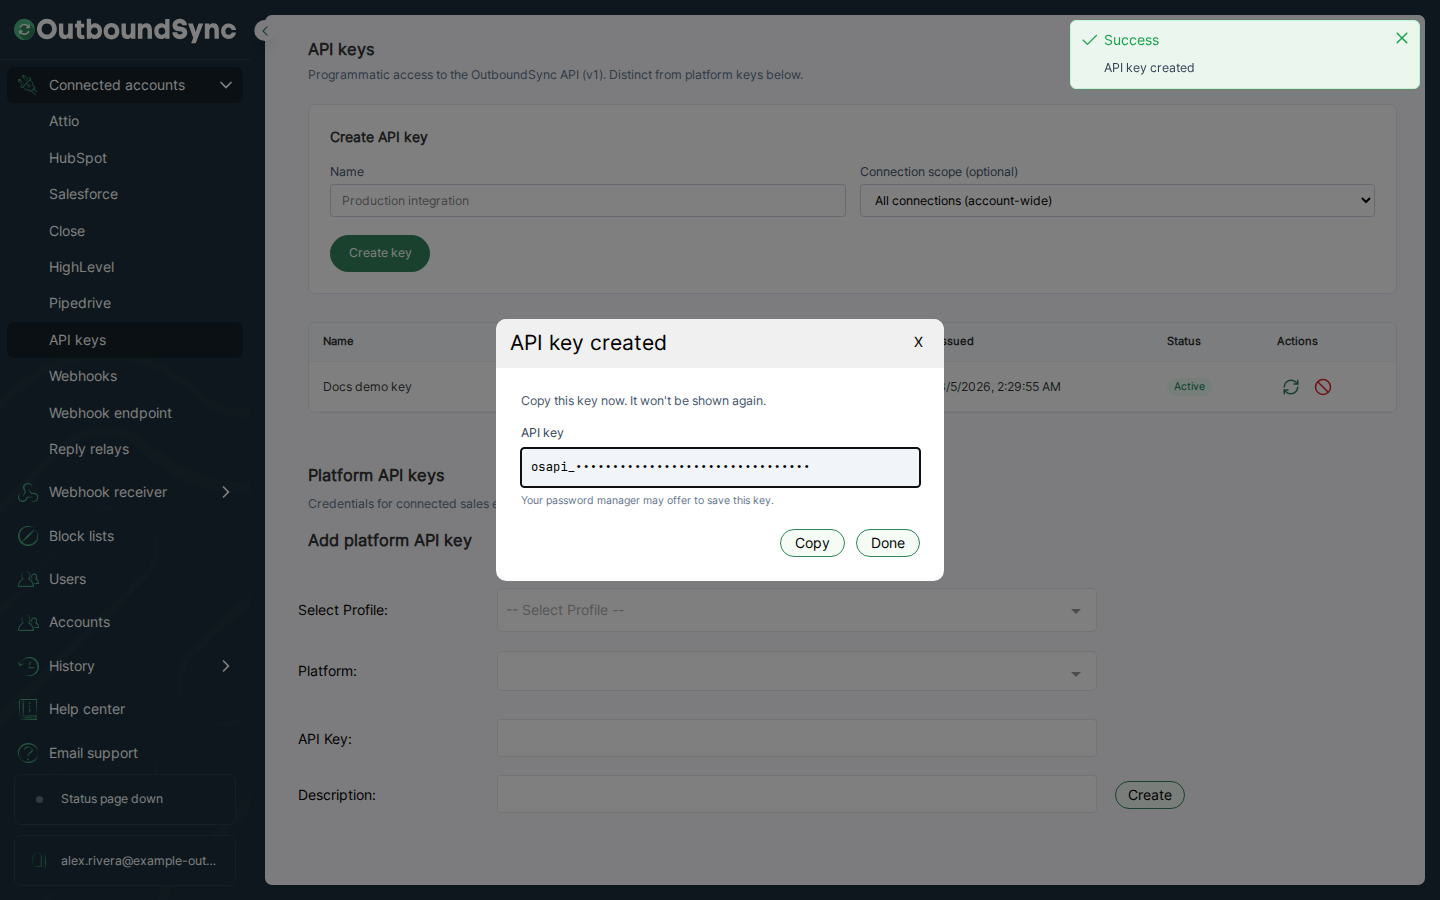Open Salesforce in the sidebar
This screenshot has width=1440, height=900.
pos(83,194)
